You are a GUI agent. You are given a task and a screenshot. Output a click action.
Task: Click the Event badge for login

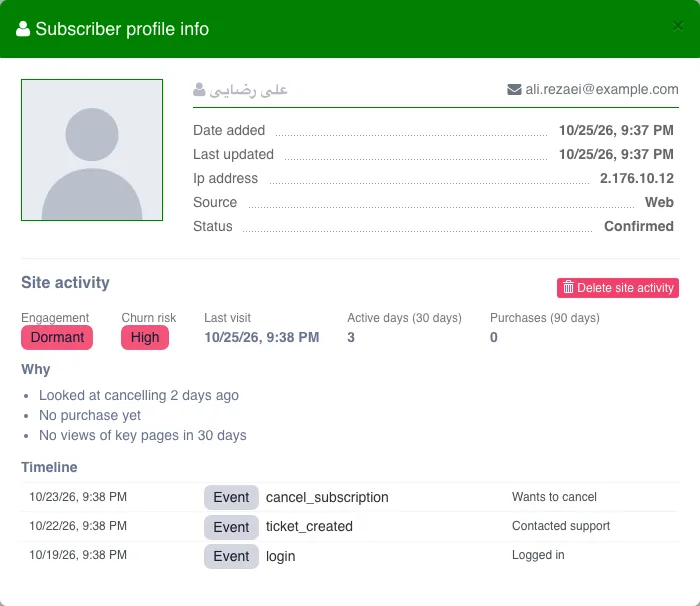(x=231, y=556)
